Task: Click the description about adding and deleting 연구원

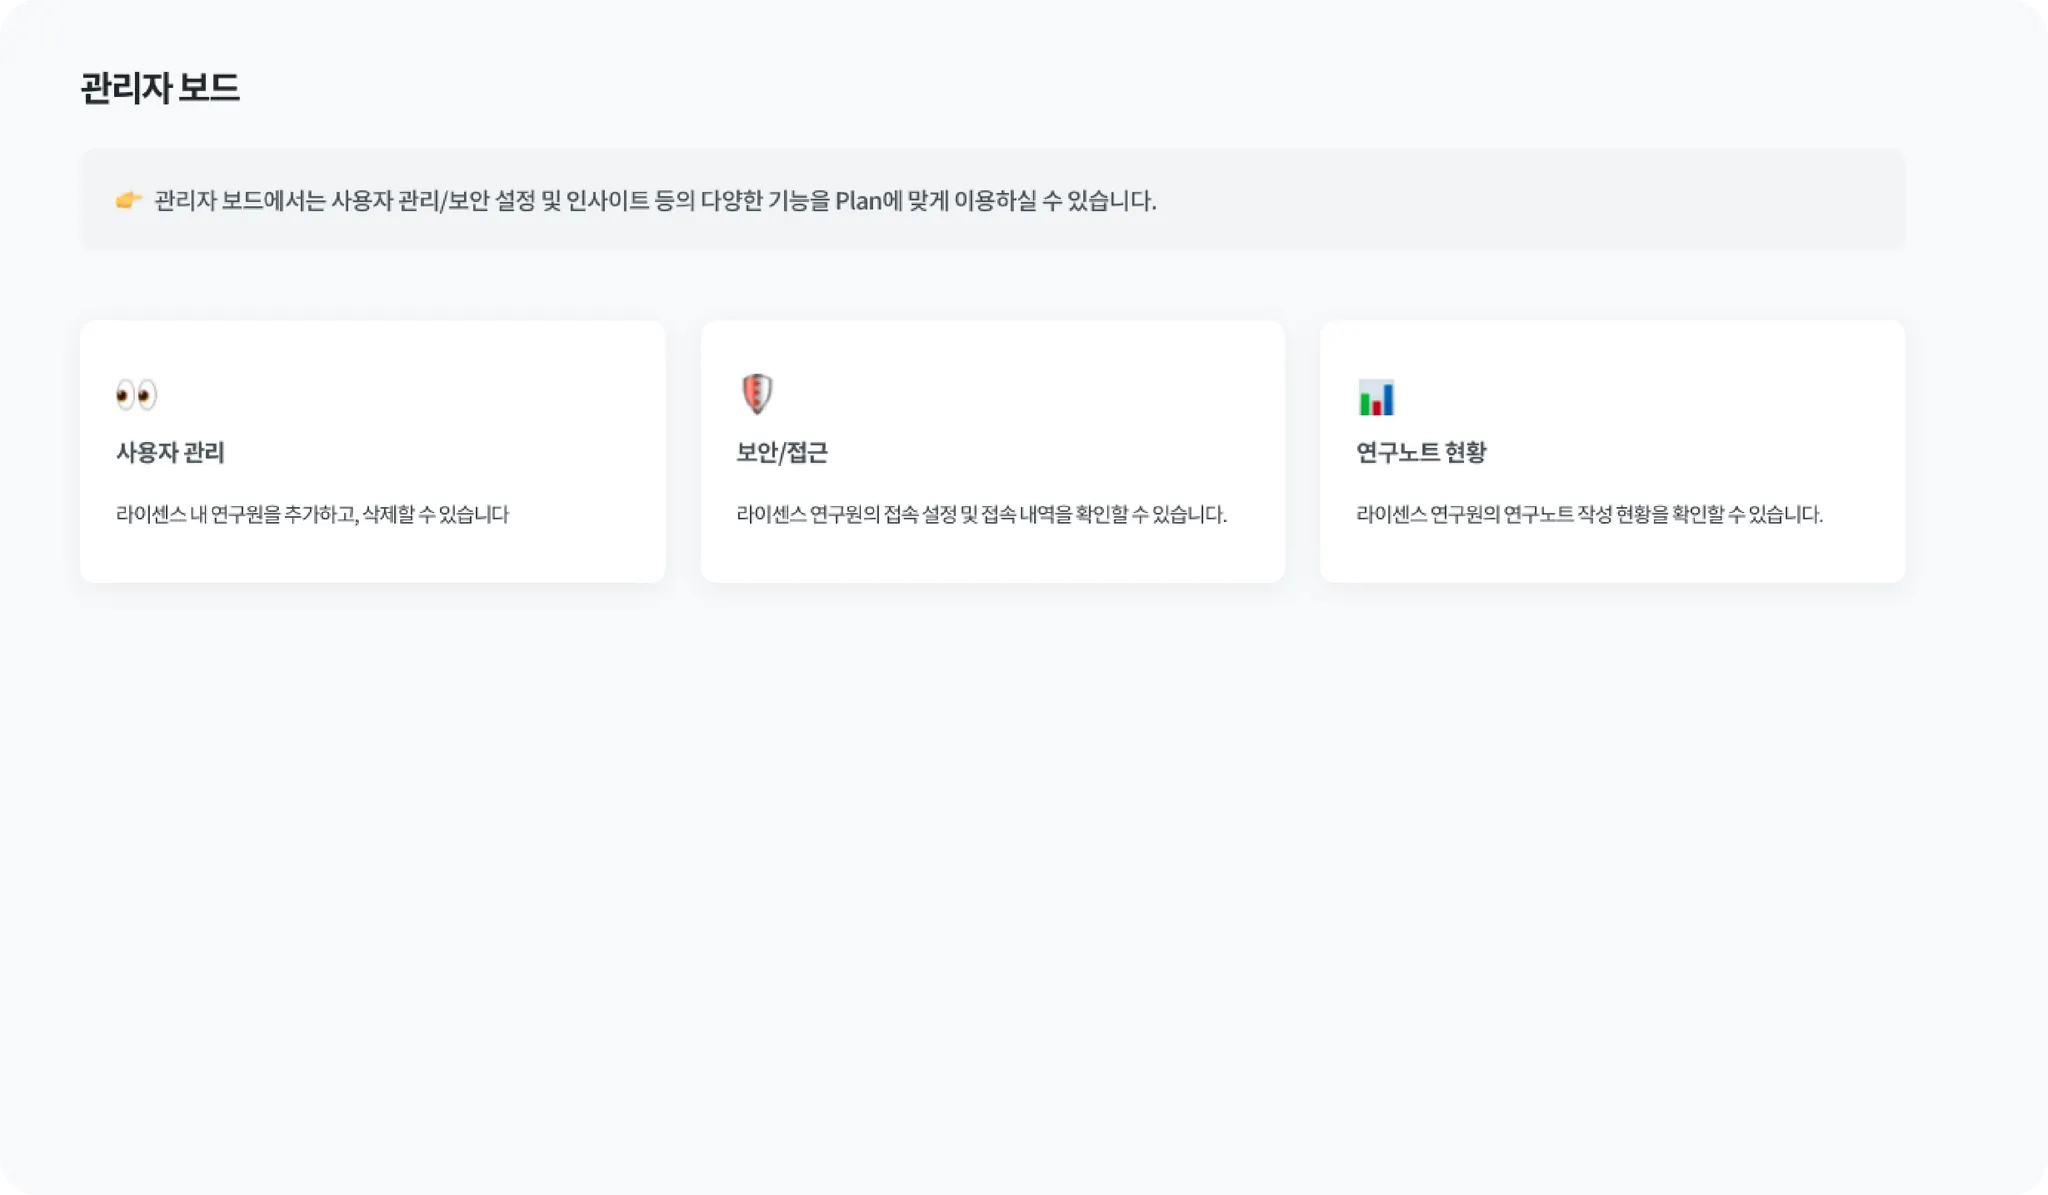Action: coord(312,515)
